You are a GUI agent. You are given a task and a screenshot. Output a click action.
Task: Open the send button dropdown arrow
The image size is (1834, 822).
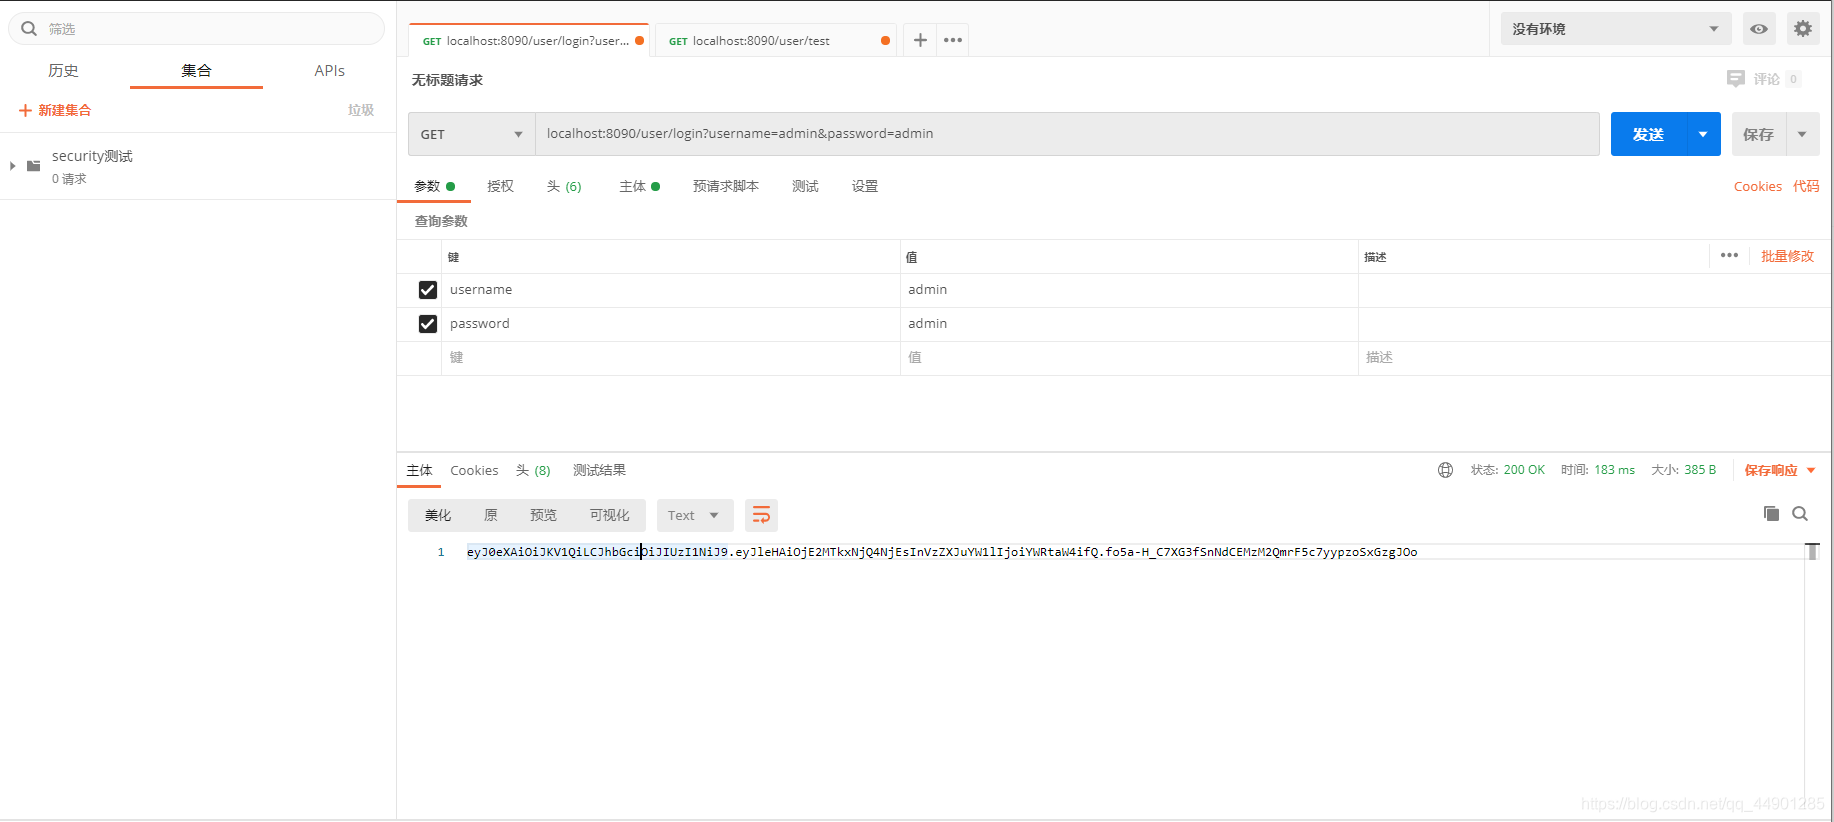(1703, 134)
